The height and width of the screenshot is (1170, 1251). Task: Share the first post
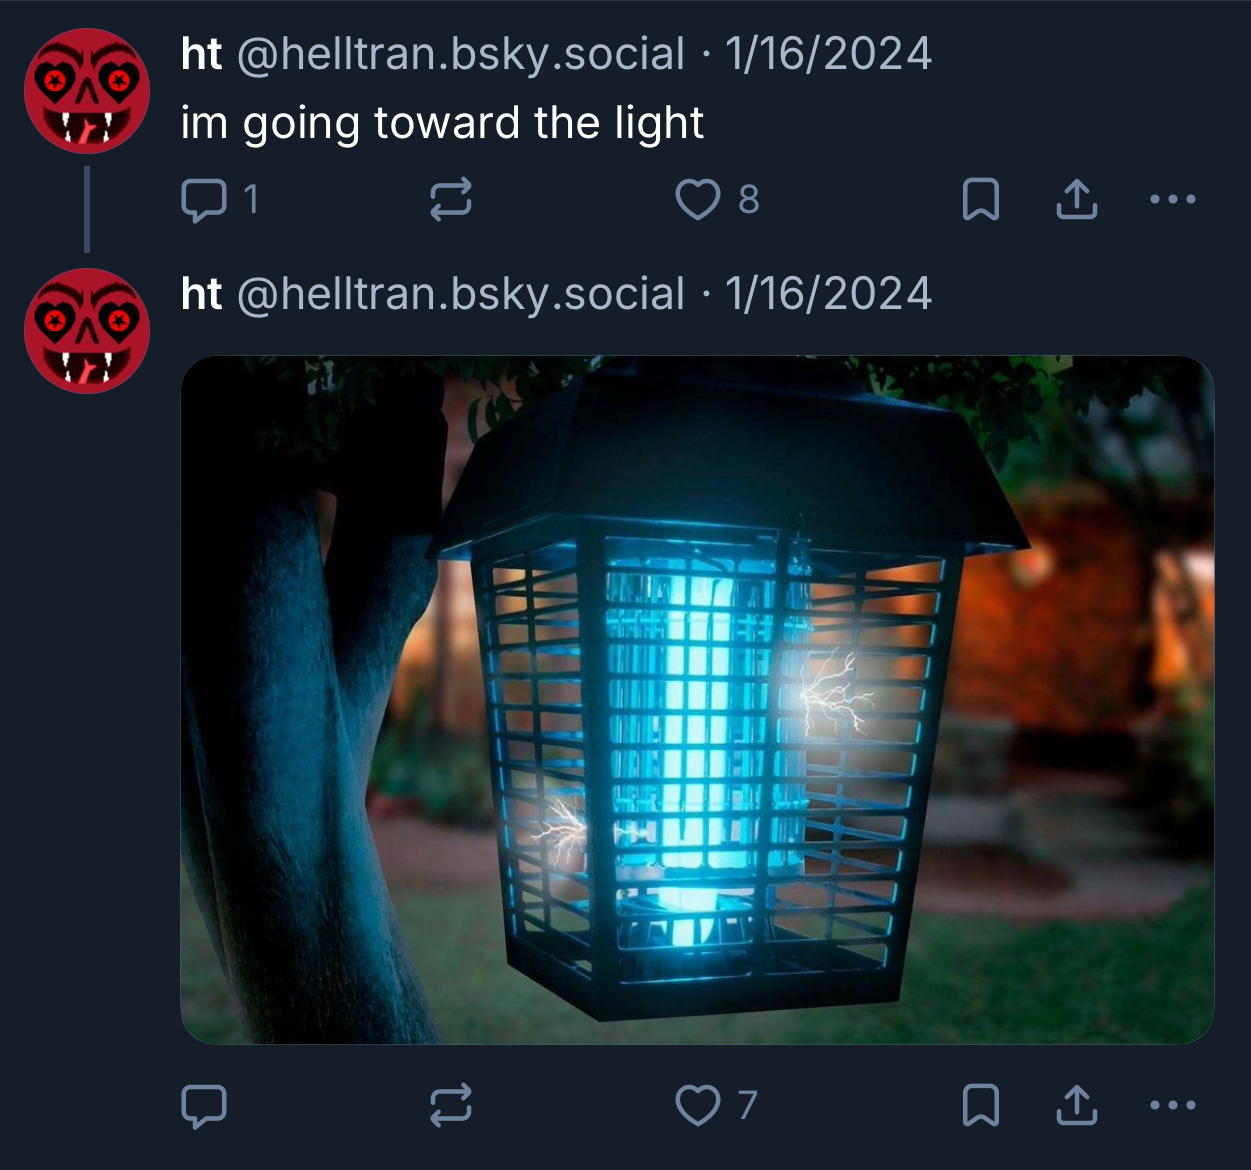point(1077,199)
